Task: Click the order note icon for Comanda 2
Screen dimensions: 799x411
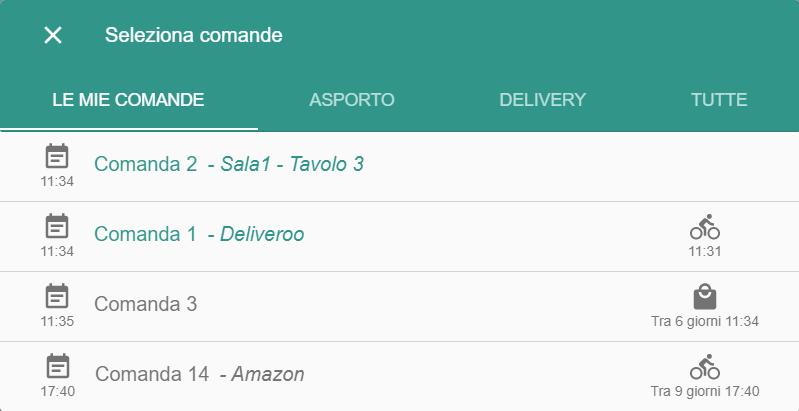Action: click(x=57, y=156)
